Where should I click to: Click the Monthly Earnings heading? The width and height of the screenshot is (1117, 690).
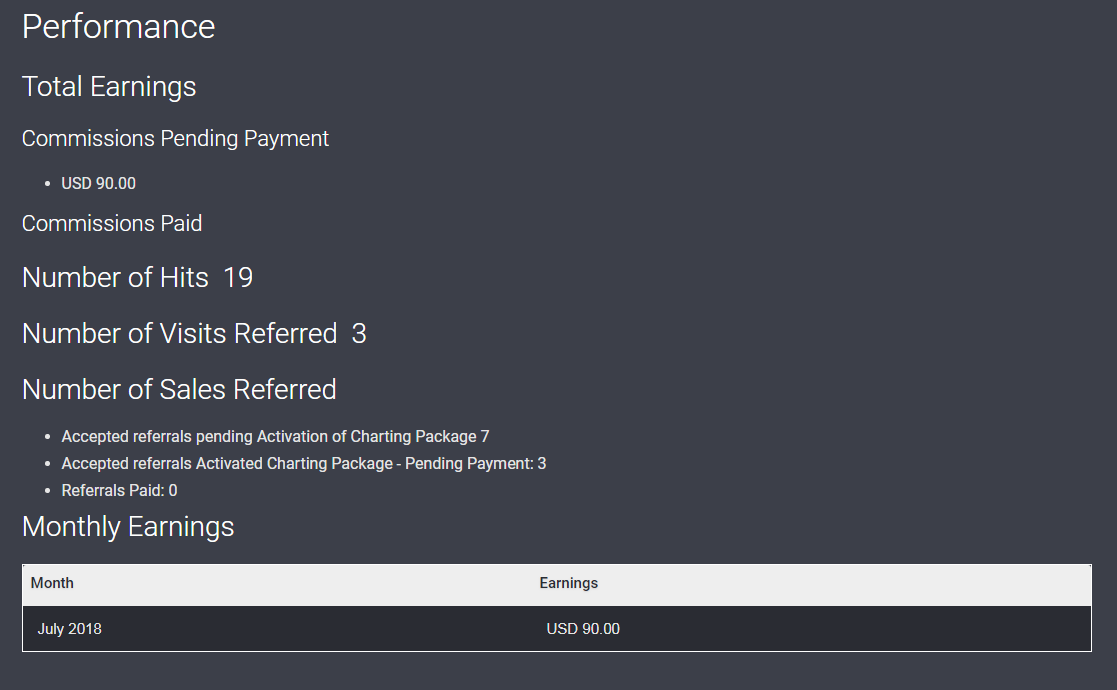(x=128, y=526)
